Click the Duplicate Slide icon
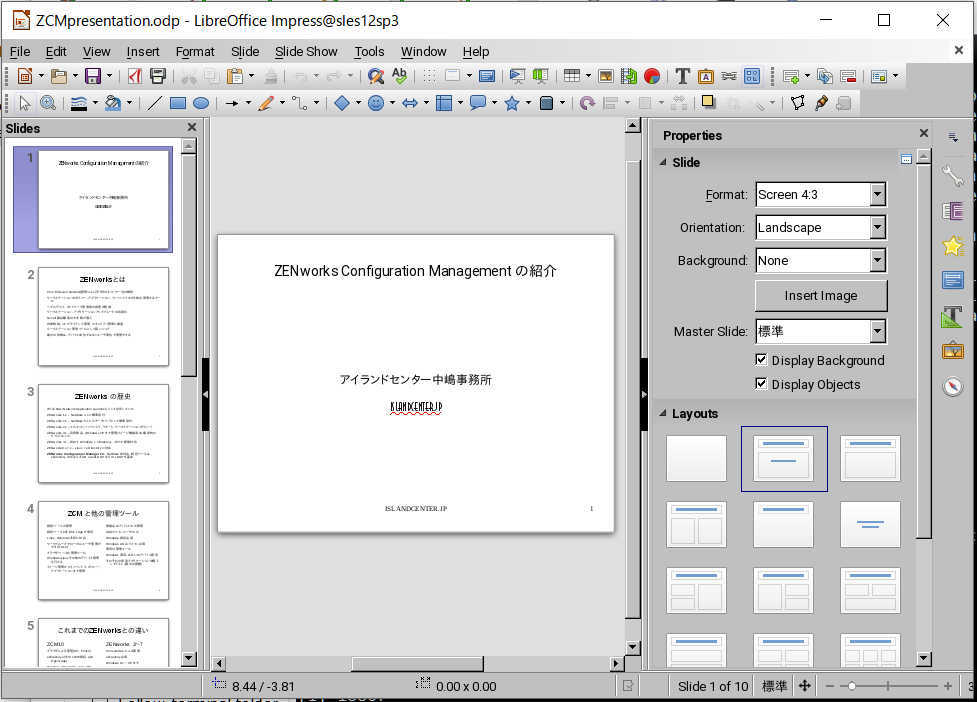The image size is (977, 702). point(825,76)
